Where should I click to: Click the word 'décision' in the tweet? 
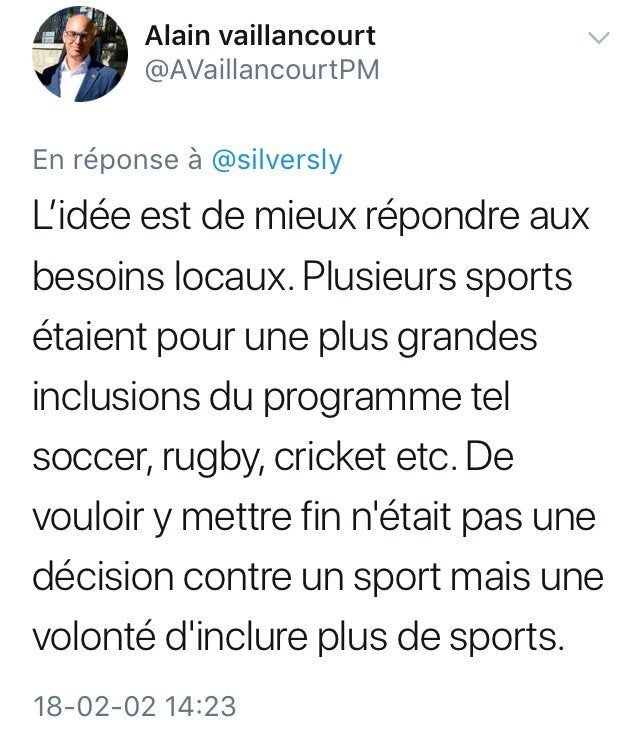(x=103, y=576)
